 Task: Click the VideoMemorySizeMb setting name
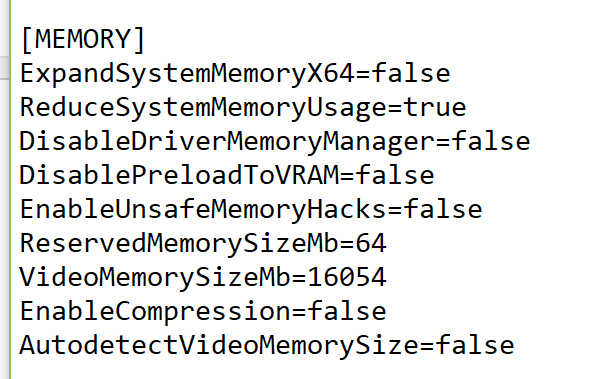tap(155, 278)
